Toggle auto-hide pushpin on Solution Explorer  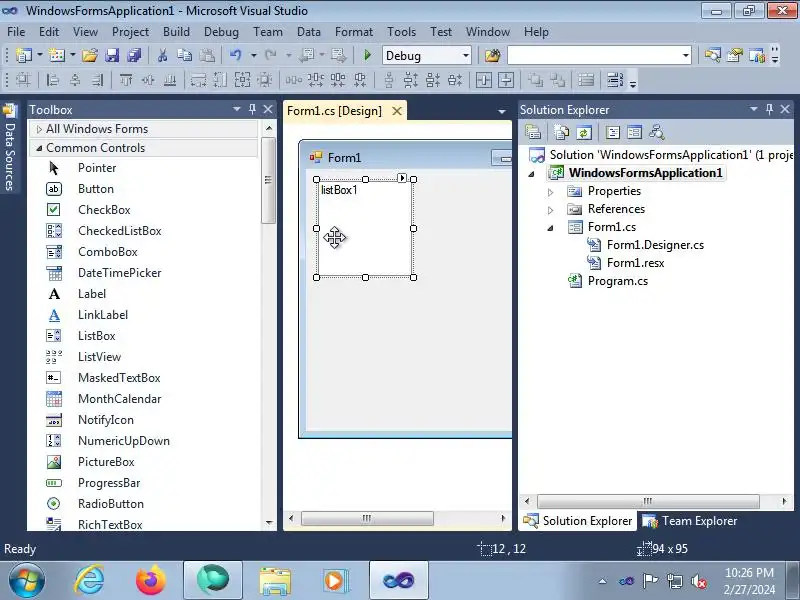pos(769,109)
